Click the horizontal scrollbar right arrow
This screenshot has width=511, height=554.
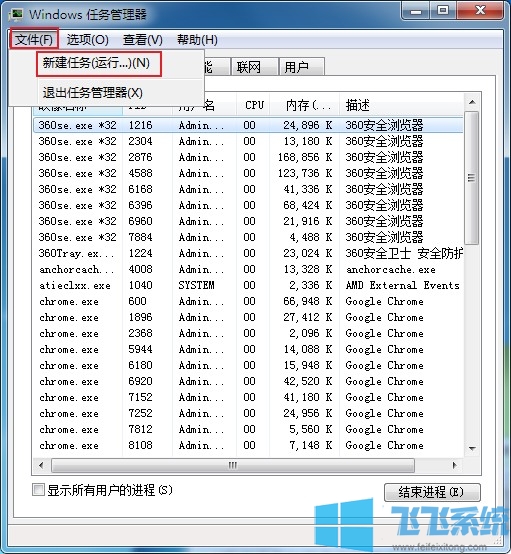pyautogui.click(x=454, y=465)
